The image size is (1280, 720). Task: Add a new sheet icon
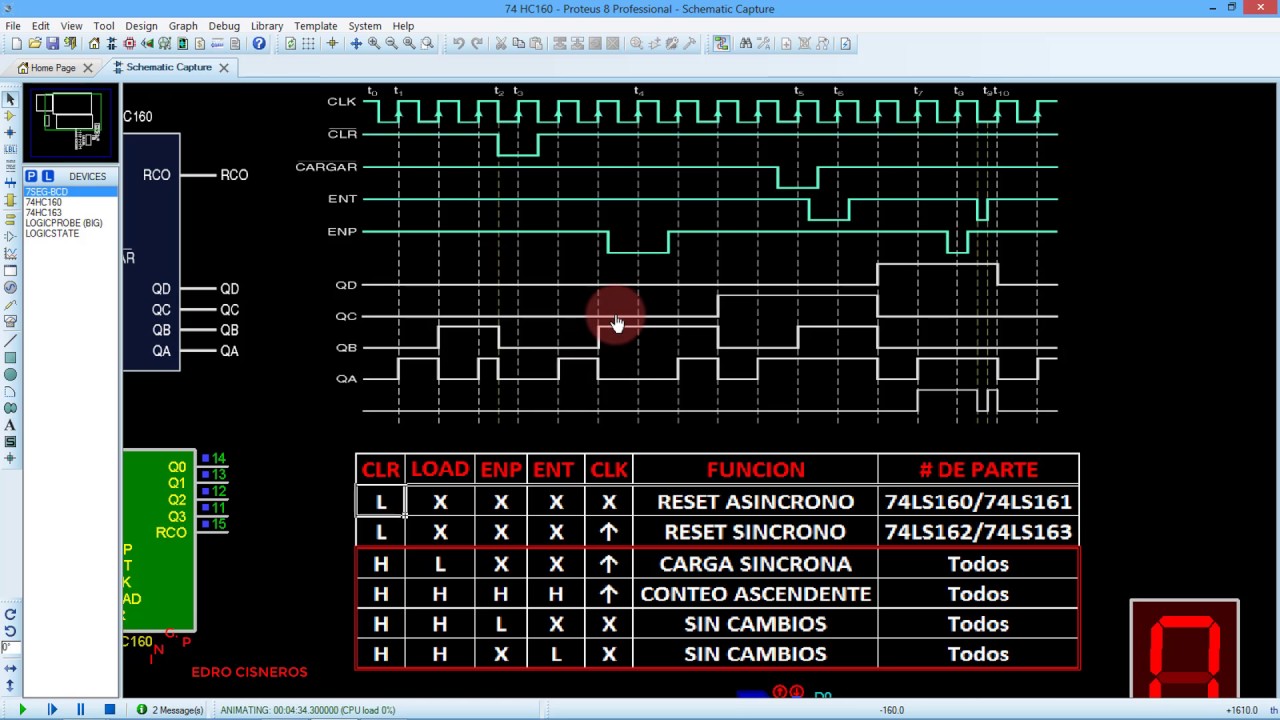click(x=786, y=44)
